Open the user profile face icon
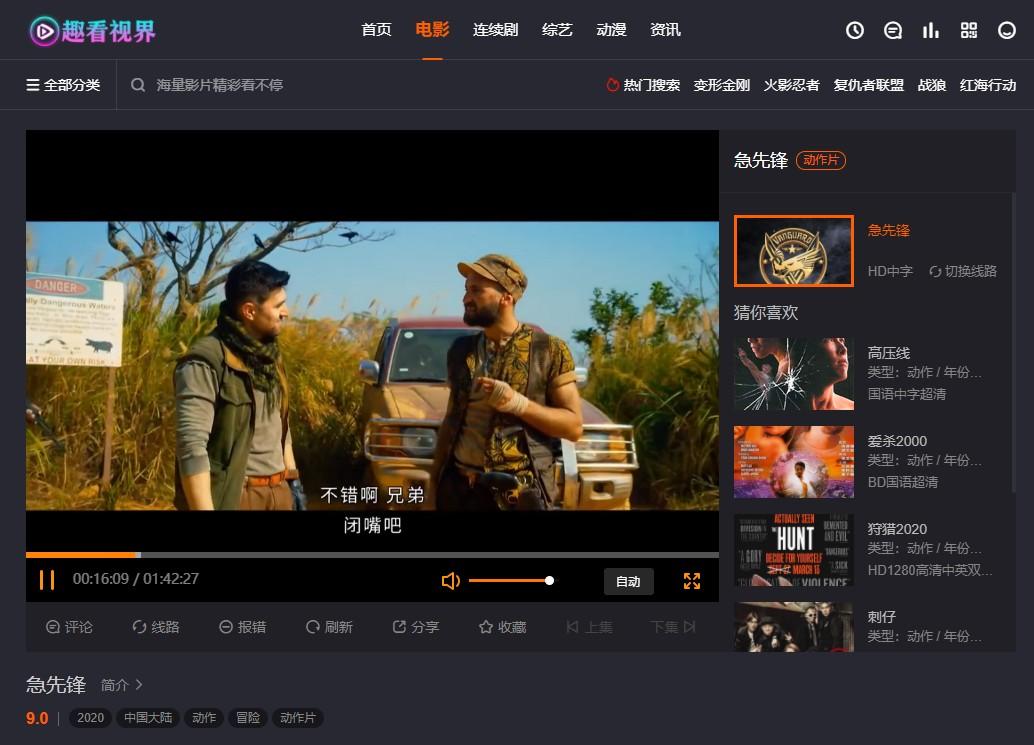The width and height of the screenshot is (1034, 745). tap(1007, 30)
